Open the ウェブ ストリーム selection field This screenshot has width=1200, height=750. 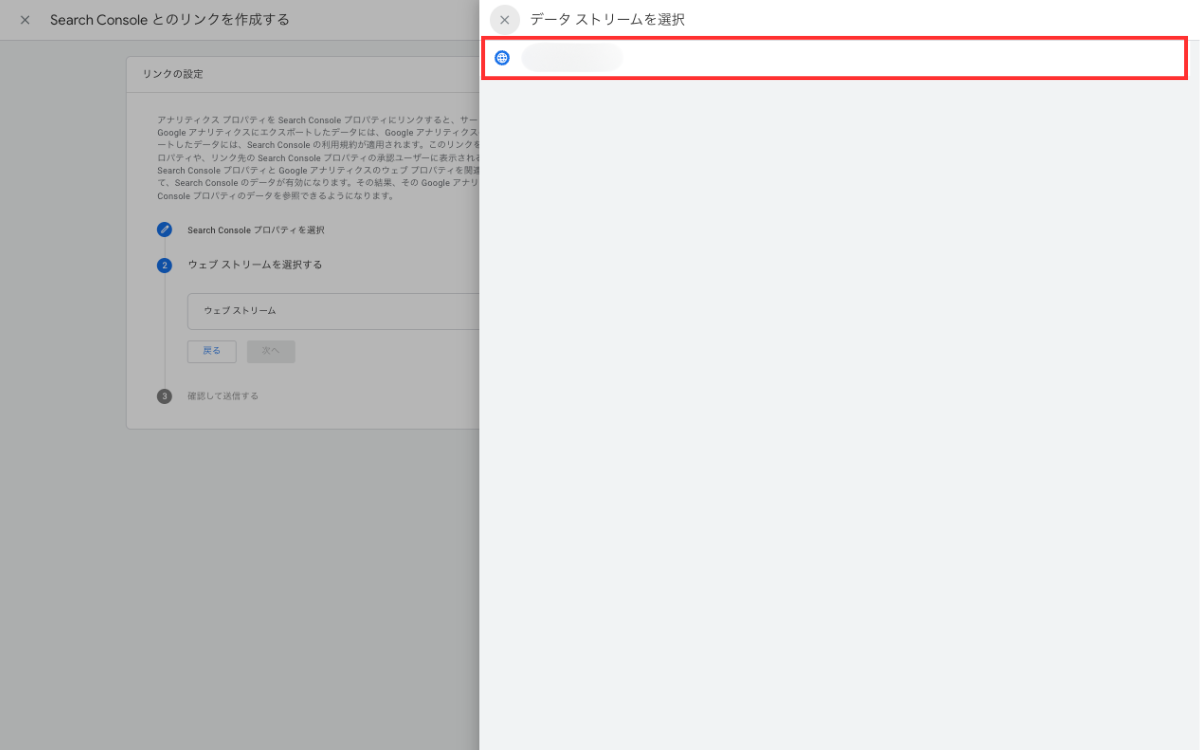coord(334,311)
